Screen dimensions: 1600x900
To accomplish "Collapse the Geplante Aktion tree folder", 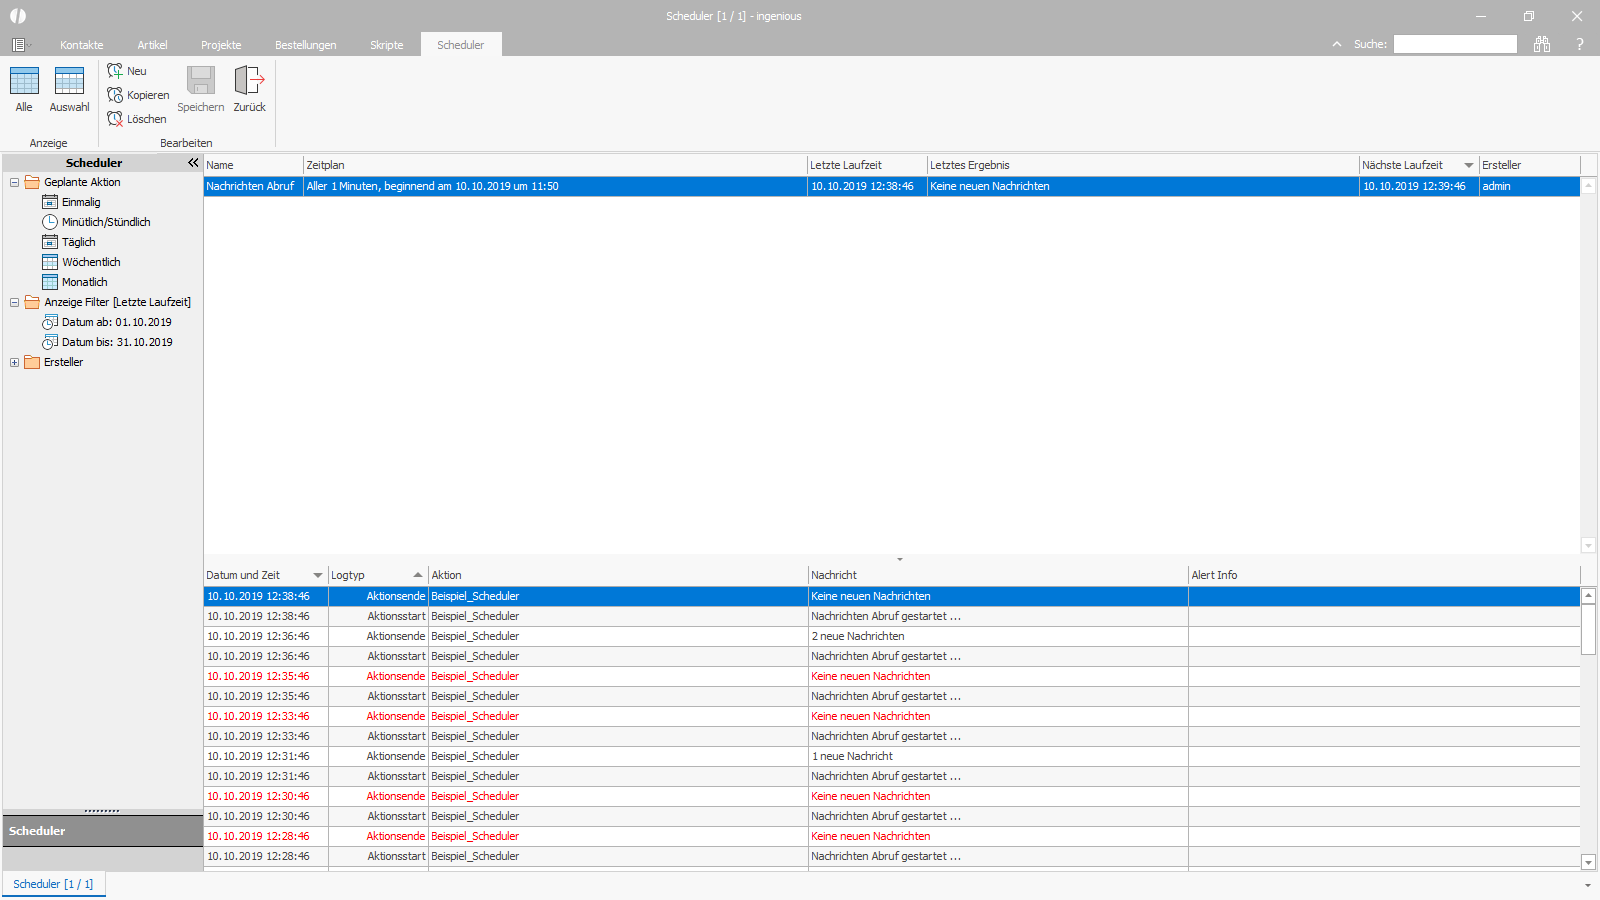I will pos(14,182).
